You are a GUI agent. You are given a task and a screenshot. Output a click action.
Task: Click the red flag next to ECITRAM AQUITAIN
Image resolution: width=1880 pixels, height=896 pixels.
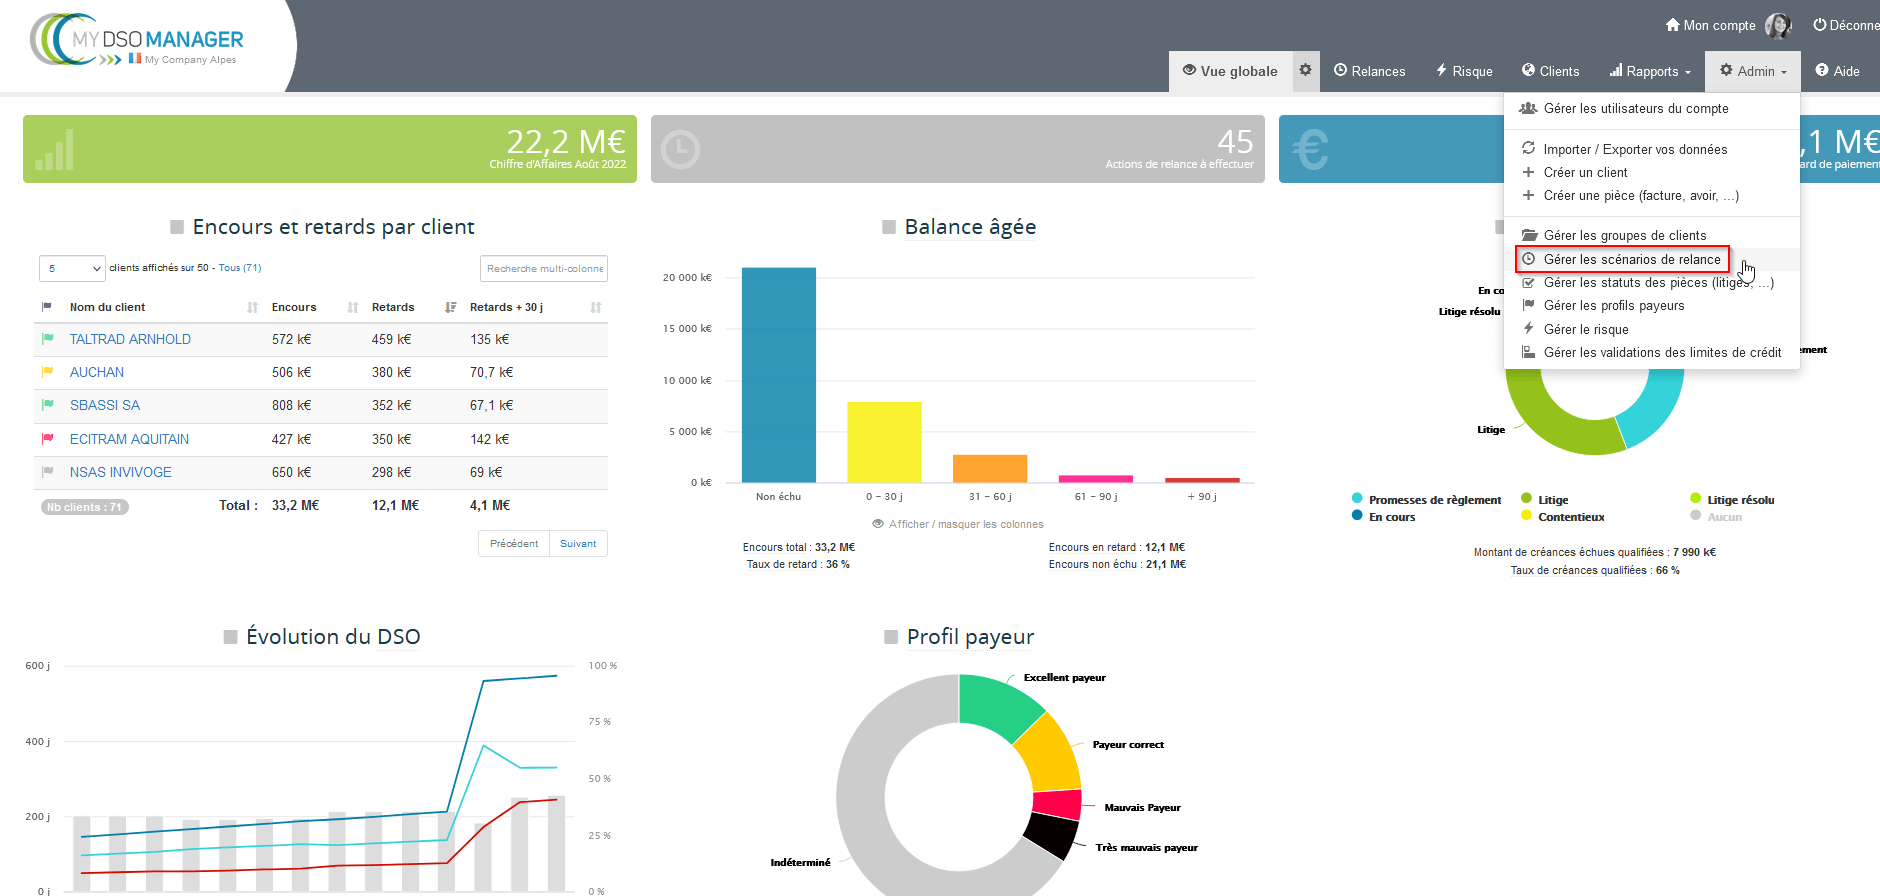(x=47, y=439)
